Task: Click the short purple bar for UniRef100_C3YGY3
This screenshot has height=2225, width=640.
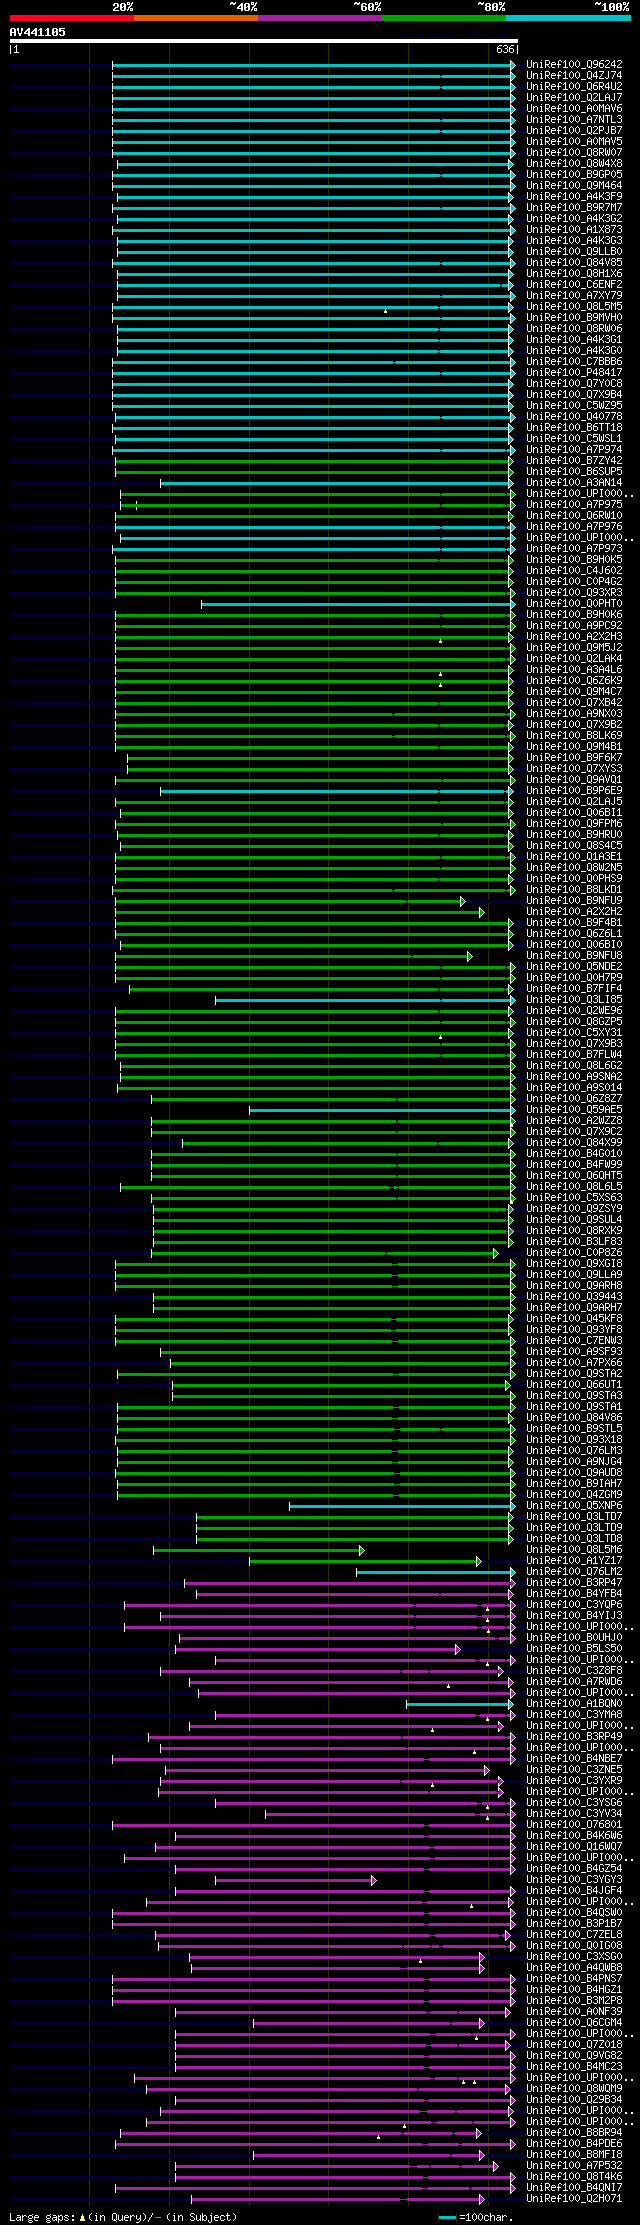Action: click(296, 1880)
